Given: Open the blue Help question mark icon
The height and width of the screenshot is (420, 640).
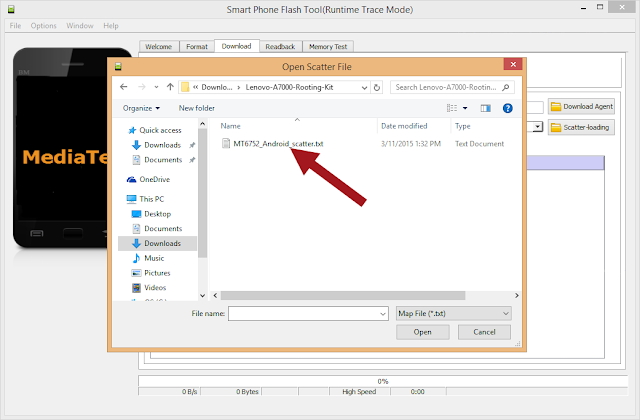Looking at the screenshot, I should (507, 108).
